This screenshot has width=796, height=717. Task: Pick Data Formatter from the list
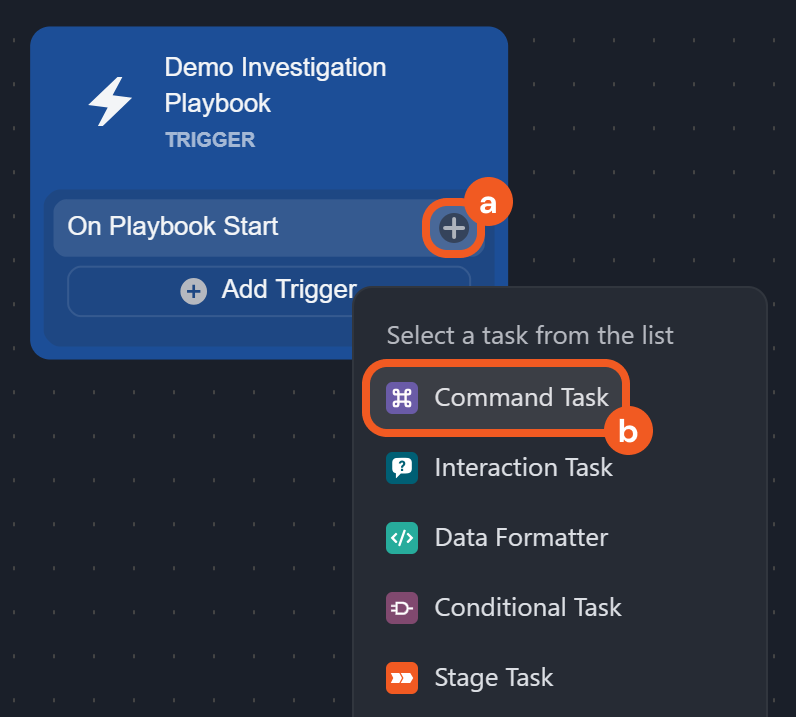[x=521, y=537]
